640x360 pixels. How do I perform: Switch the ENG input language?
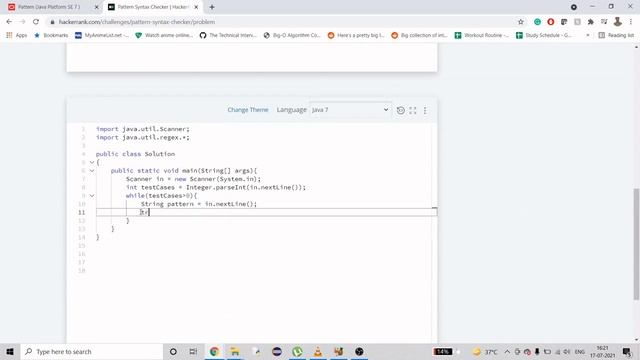[580, 351]
